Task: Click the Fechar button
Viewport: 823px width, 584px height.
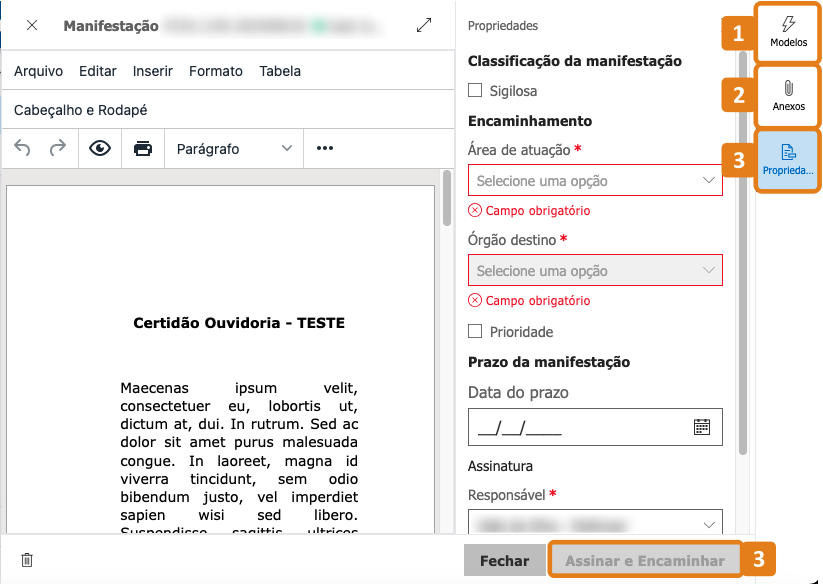Action: [504, 560]
